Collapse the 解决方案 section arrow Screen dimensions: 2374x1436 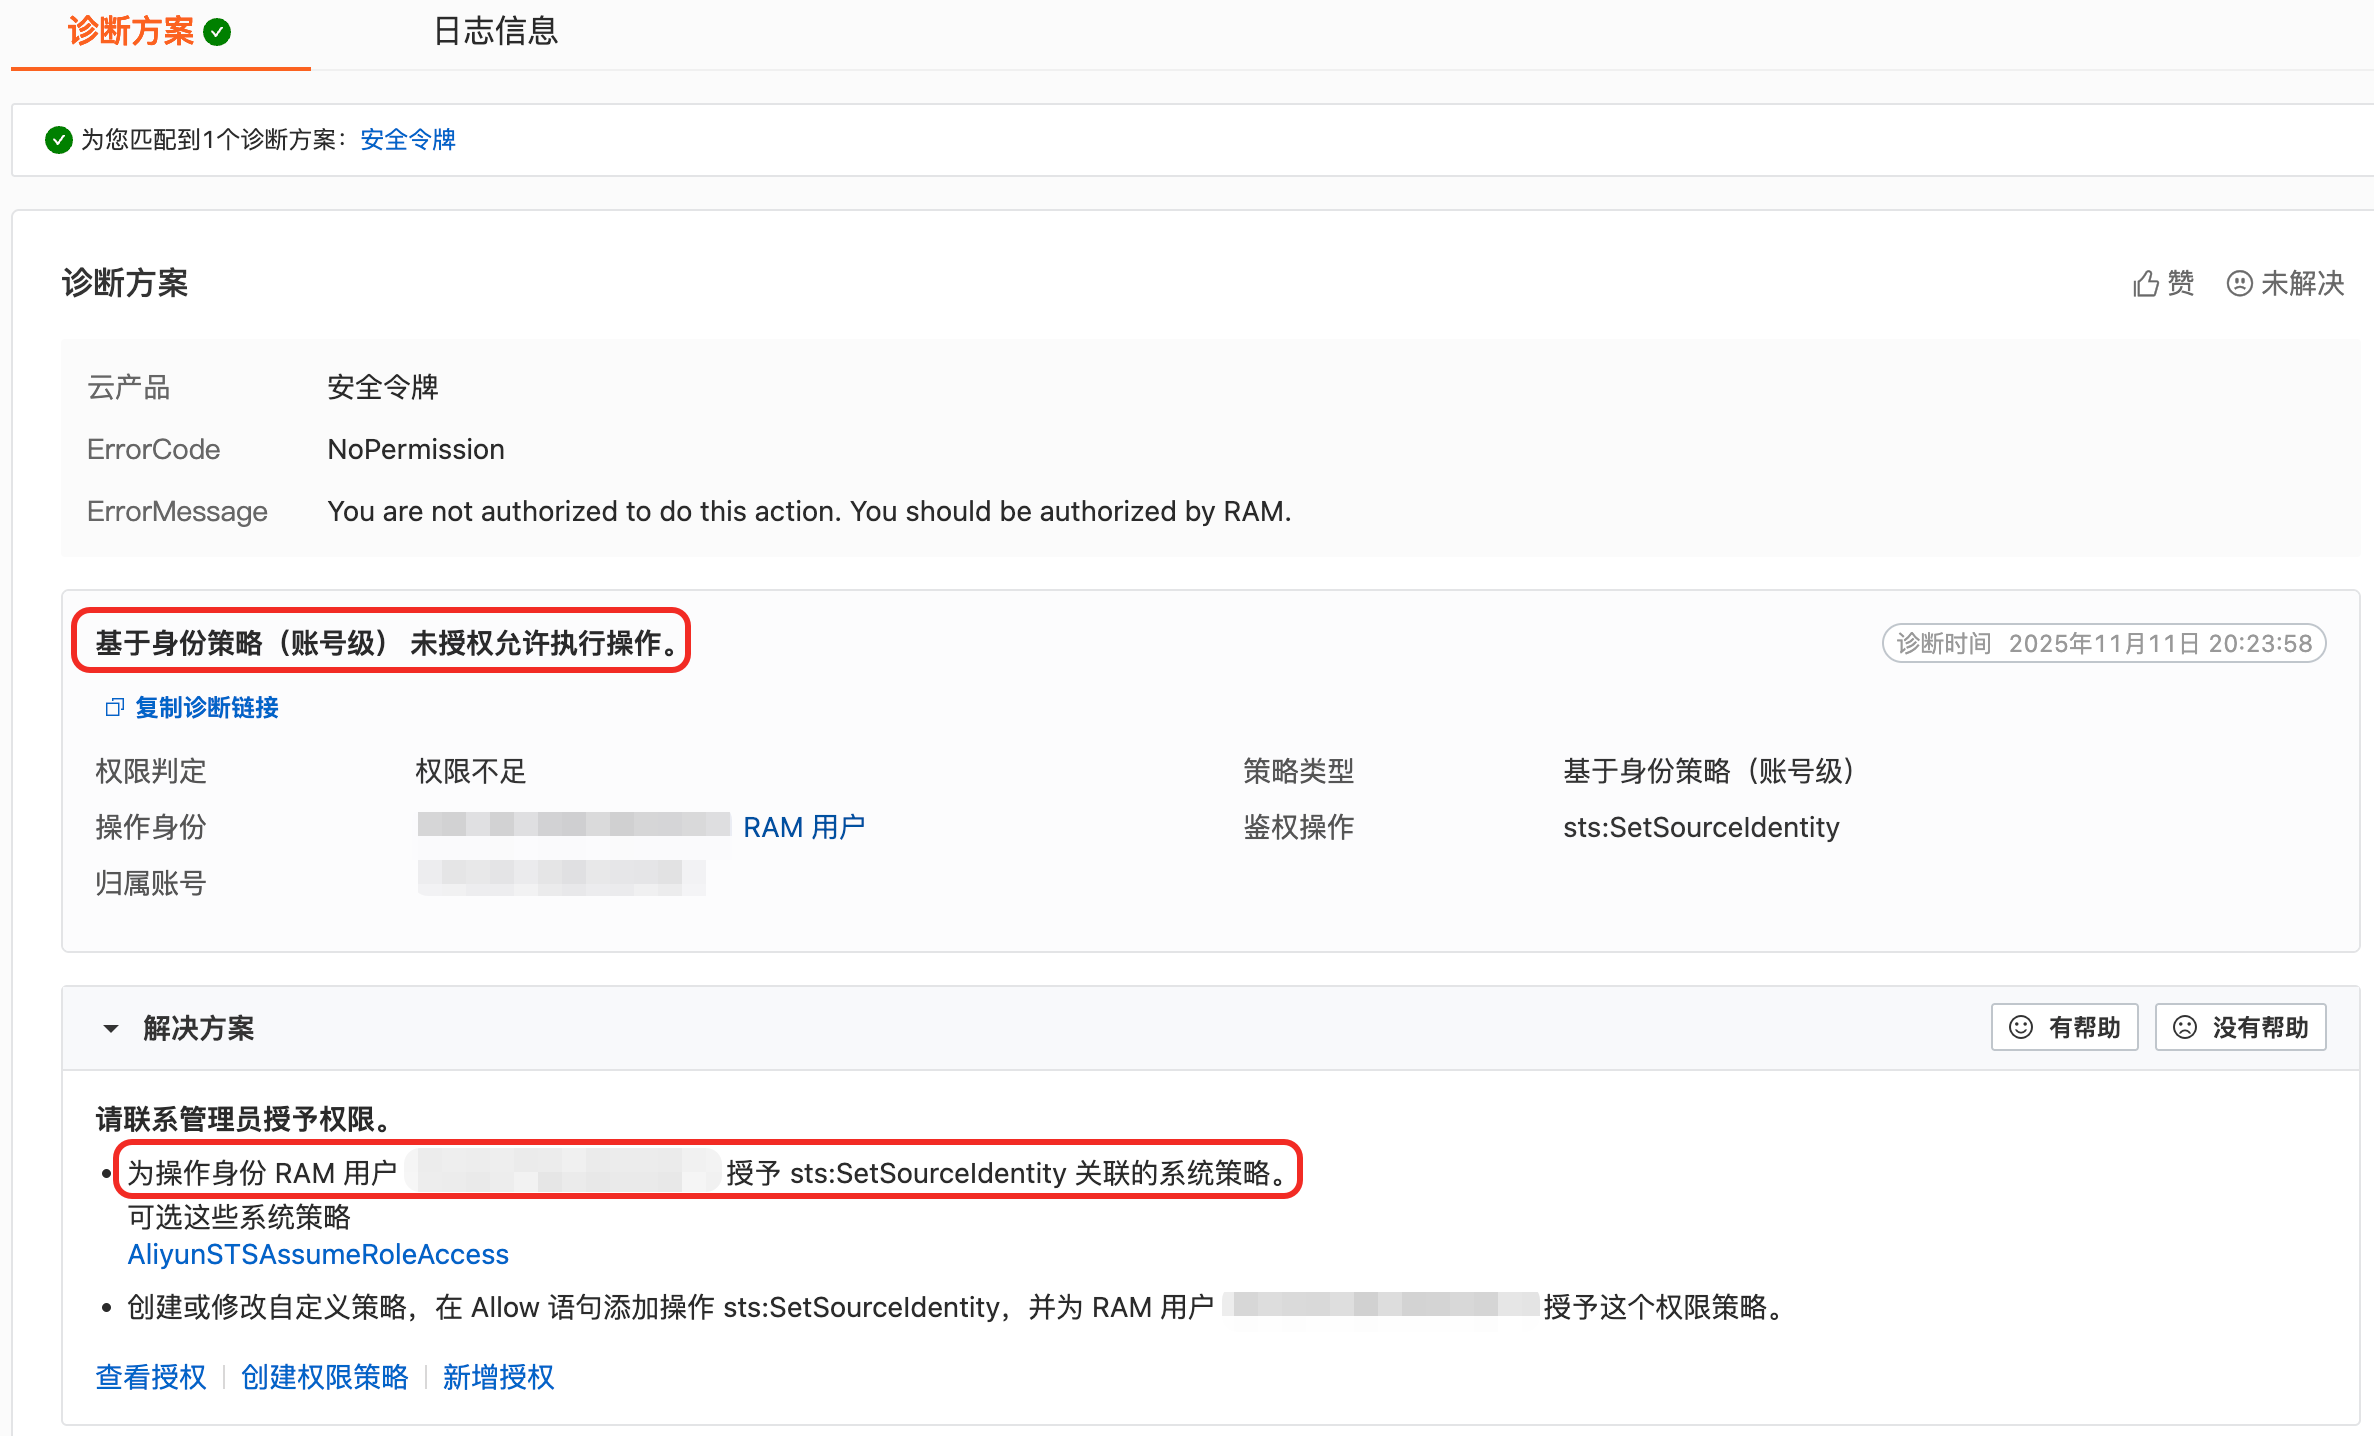[110, 1028]
